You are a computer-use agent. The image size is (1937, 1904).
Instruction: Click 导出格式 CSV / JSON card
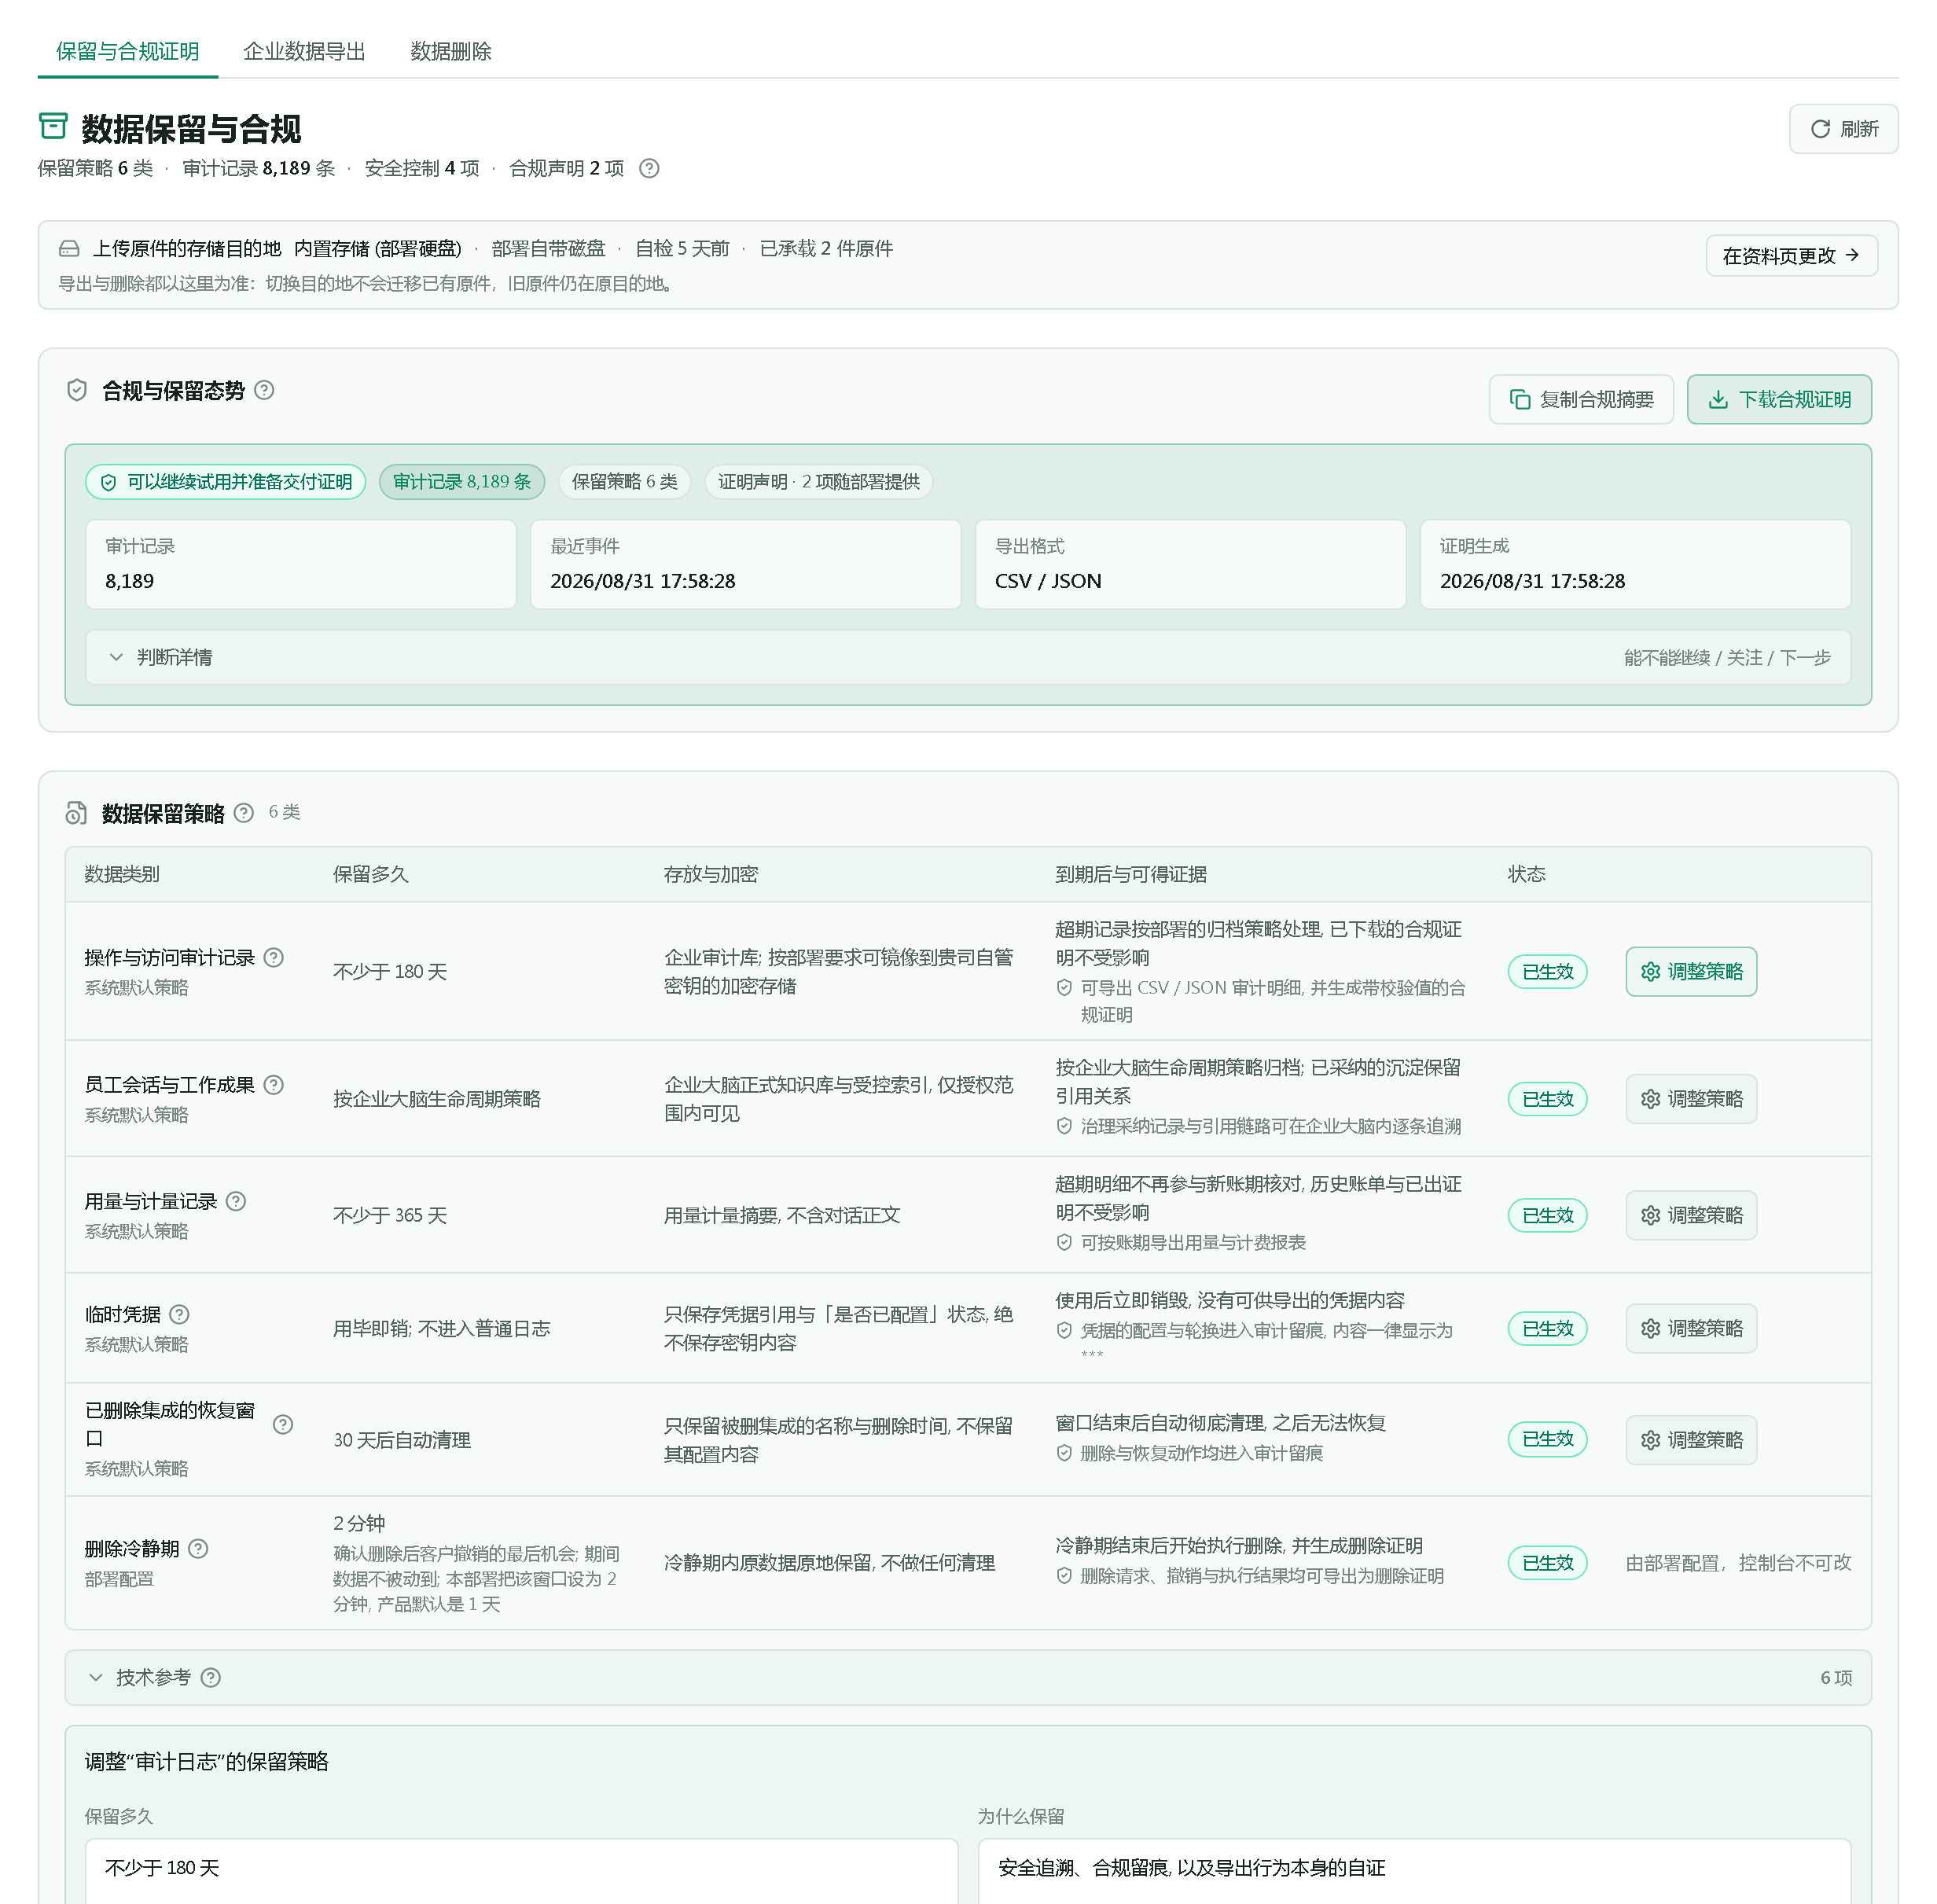pos(1190,564)
